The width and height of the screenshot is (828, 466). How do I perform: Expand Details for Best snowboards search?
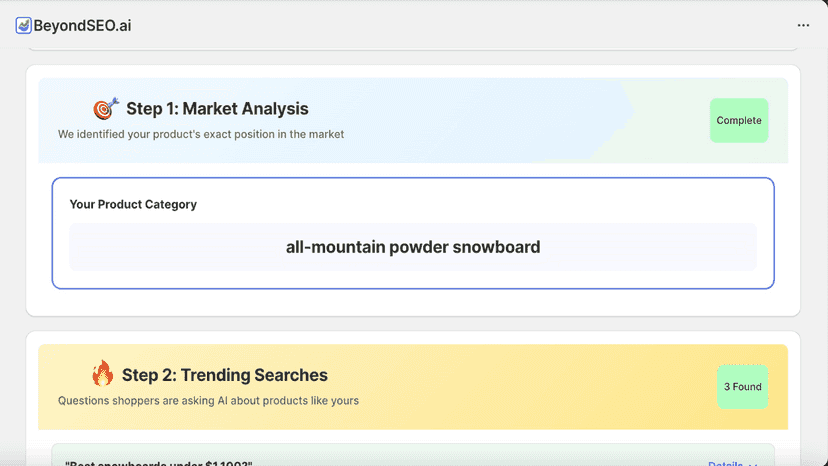pyautogui.click(x=732, y=463)
